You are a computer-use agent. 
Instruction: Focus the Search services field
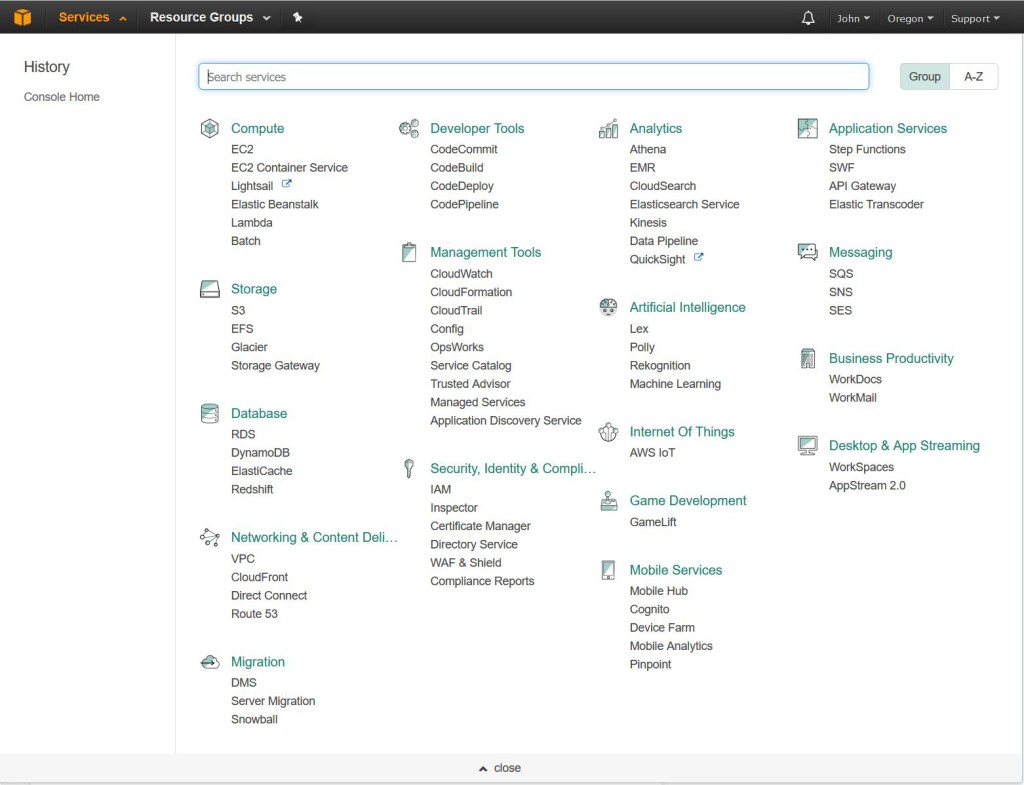(x=534, y=76)
